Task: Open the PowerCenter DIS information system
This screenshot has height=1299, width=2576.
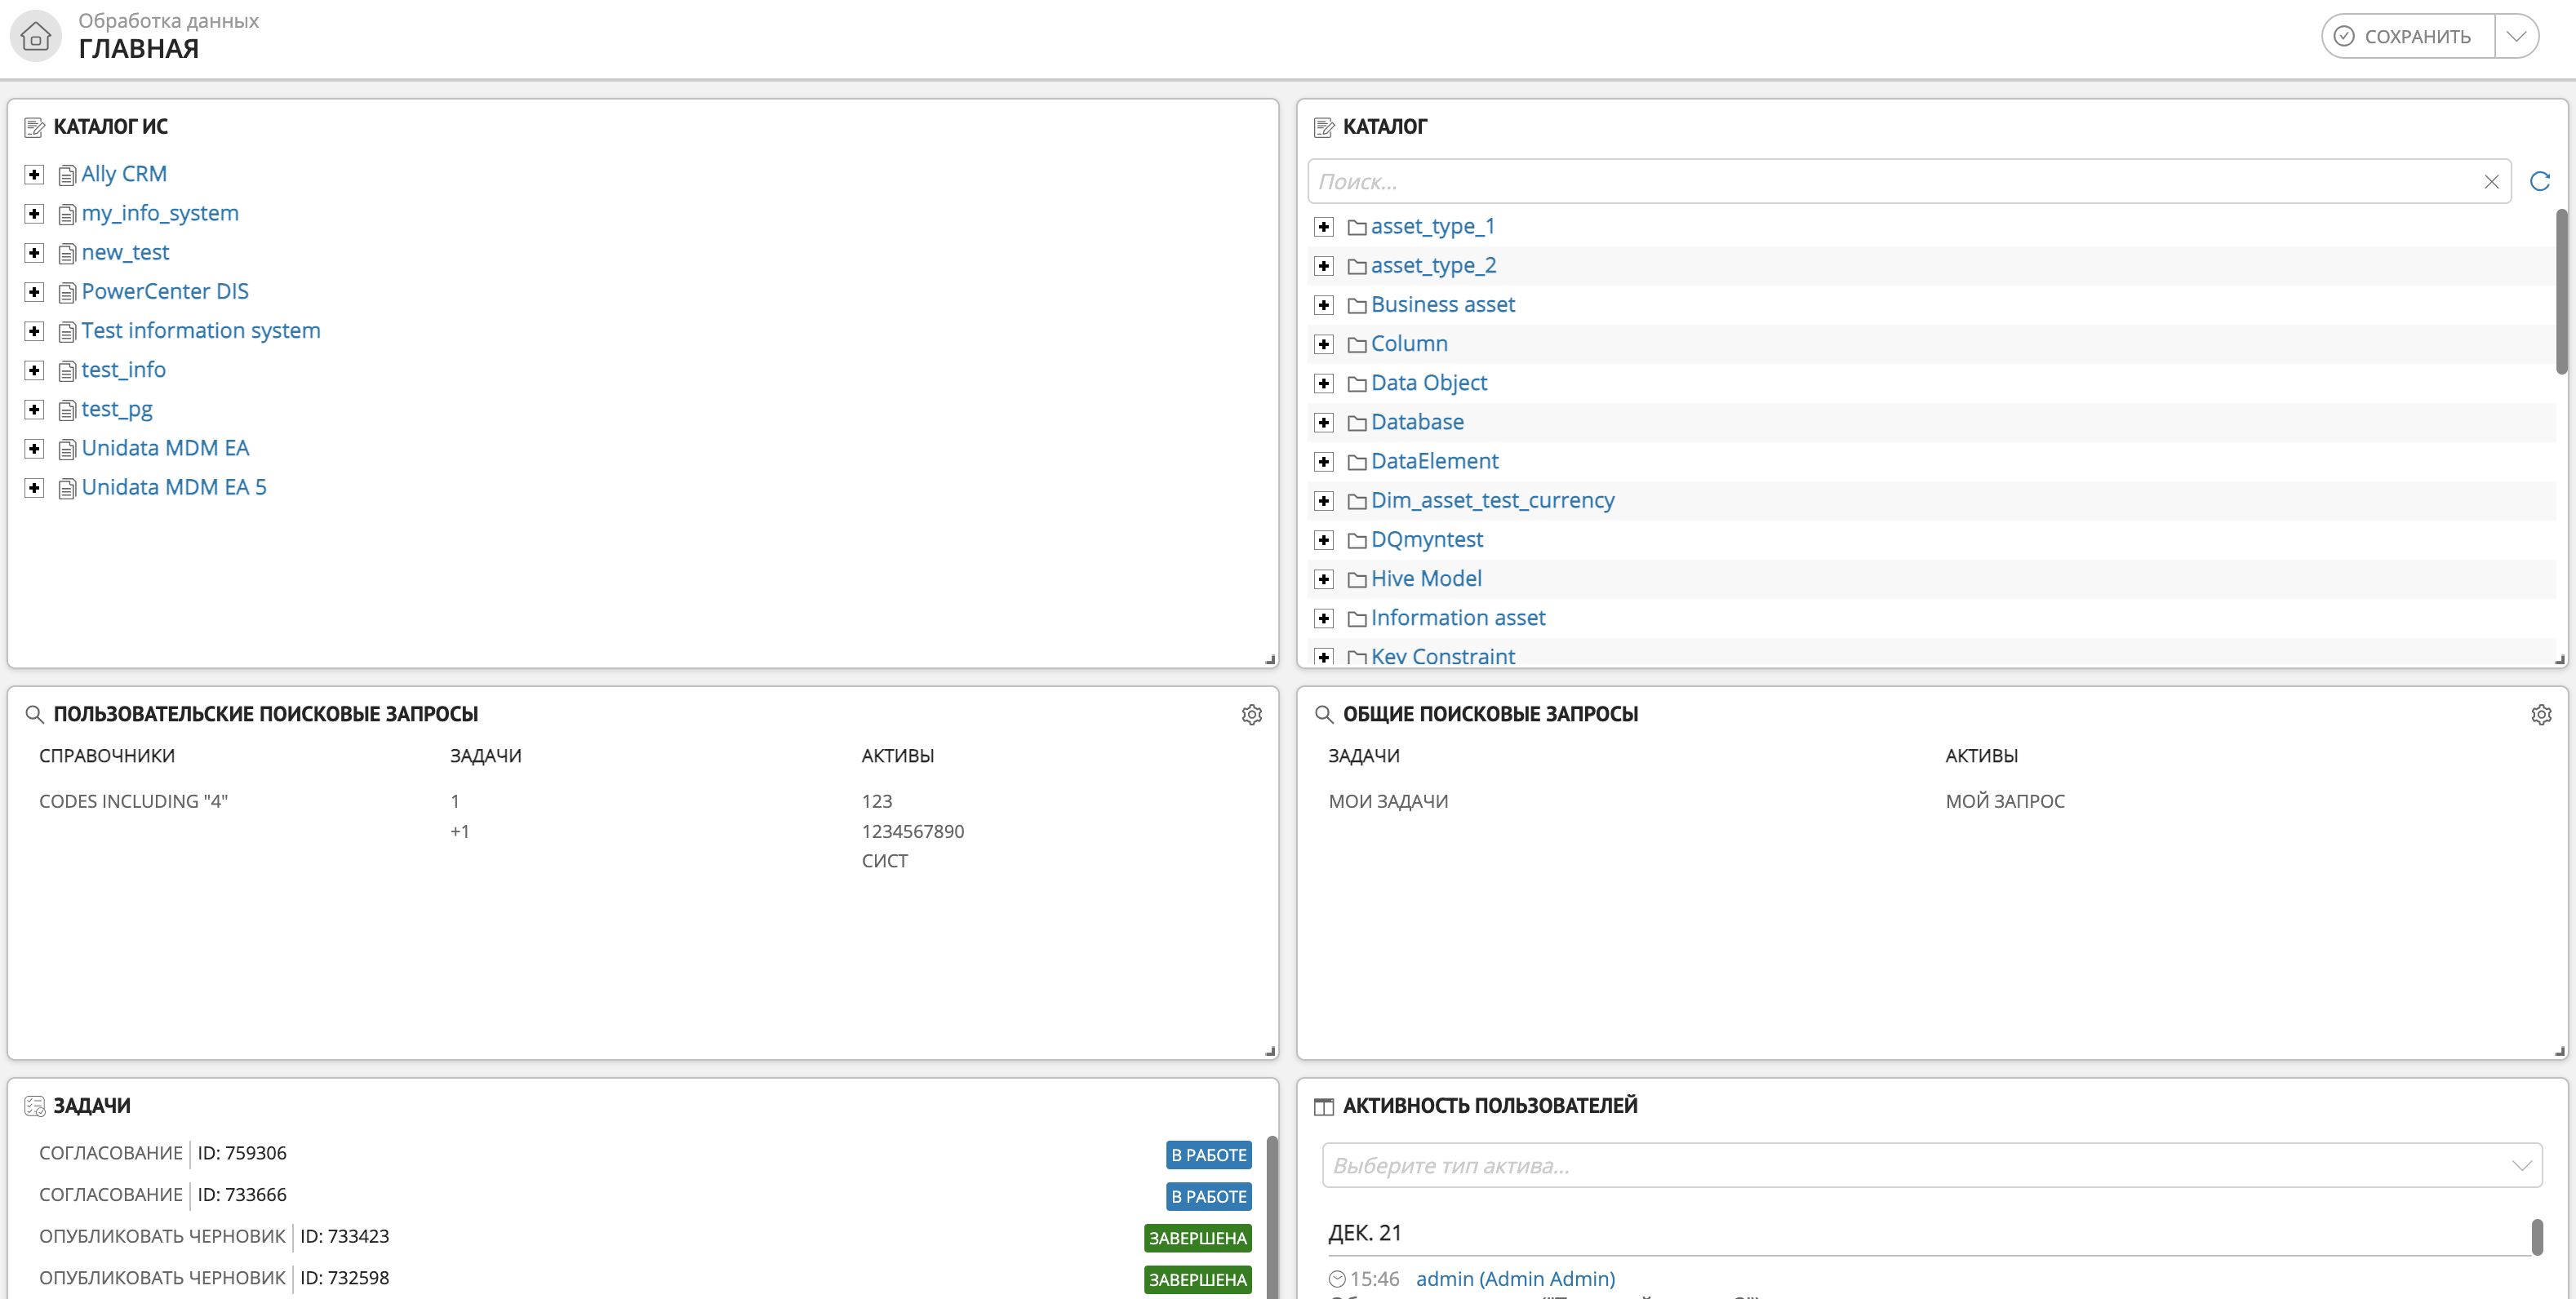Action: coord(164,290)
